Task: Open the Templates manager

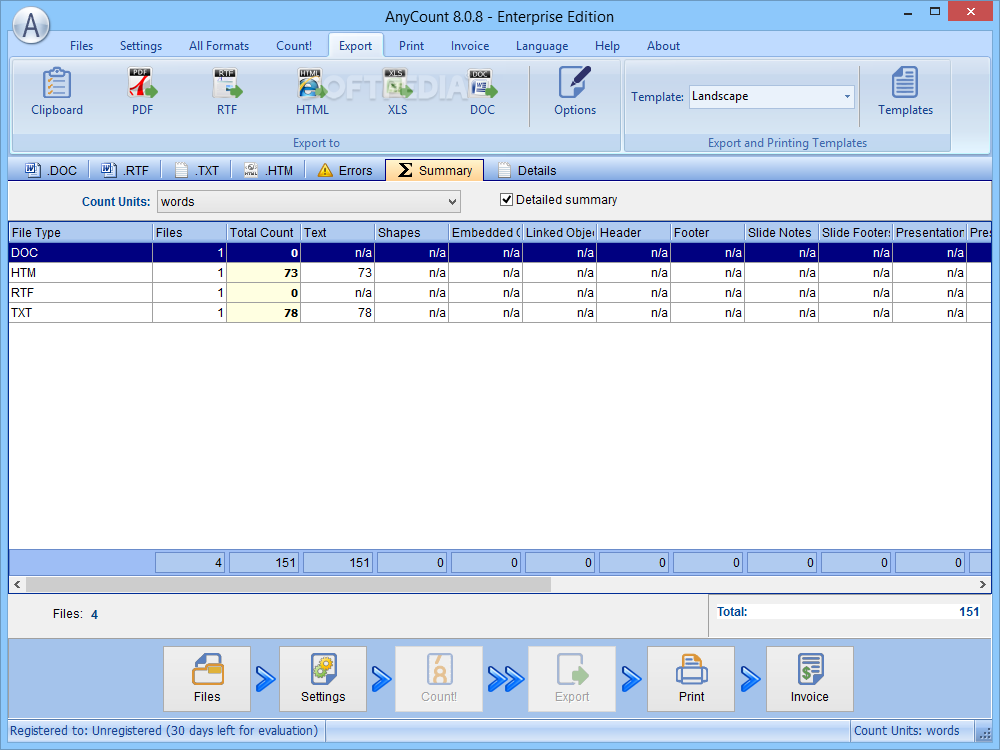Action: pyautogui.click(x=905, y=92)
